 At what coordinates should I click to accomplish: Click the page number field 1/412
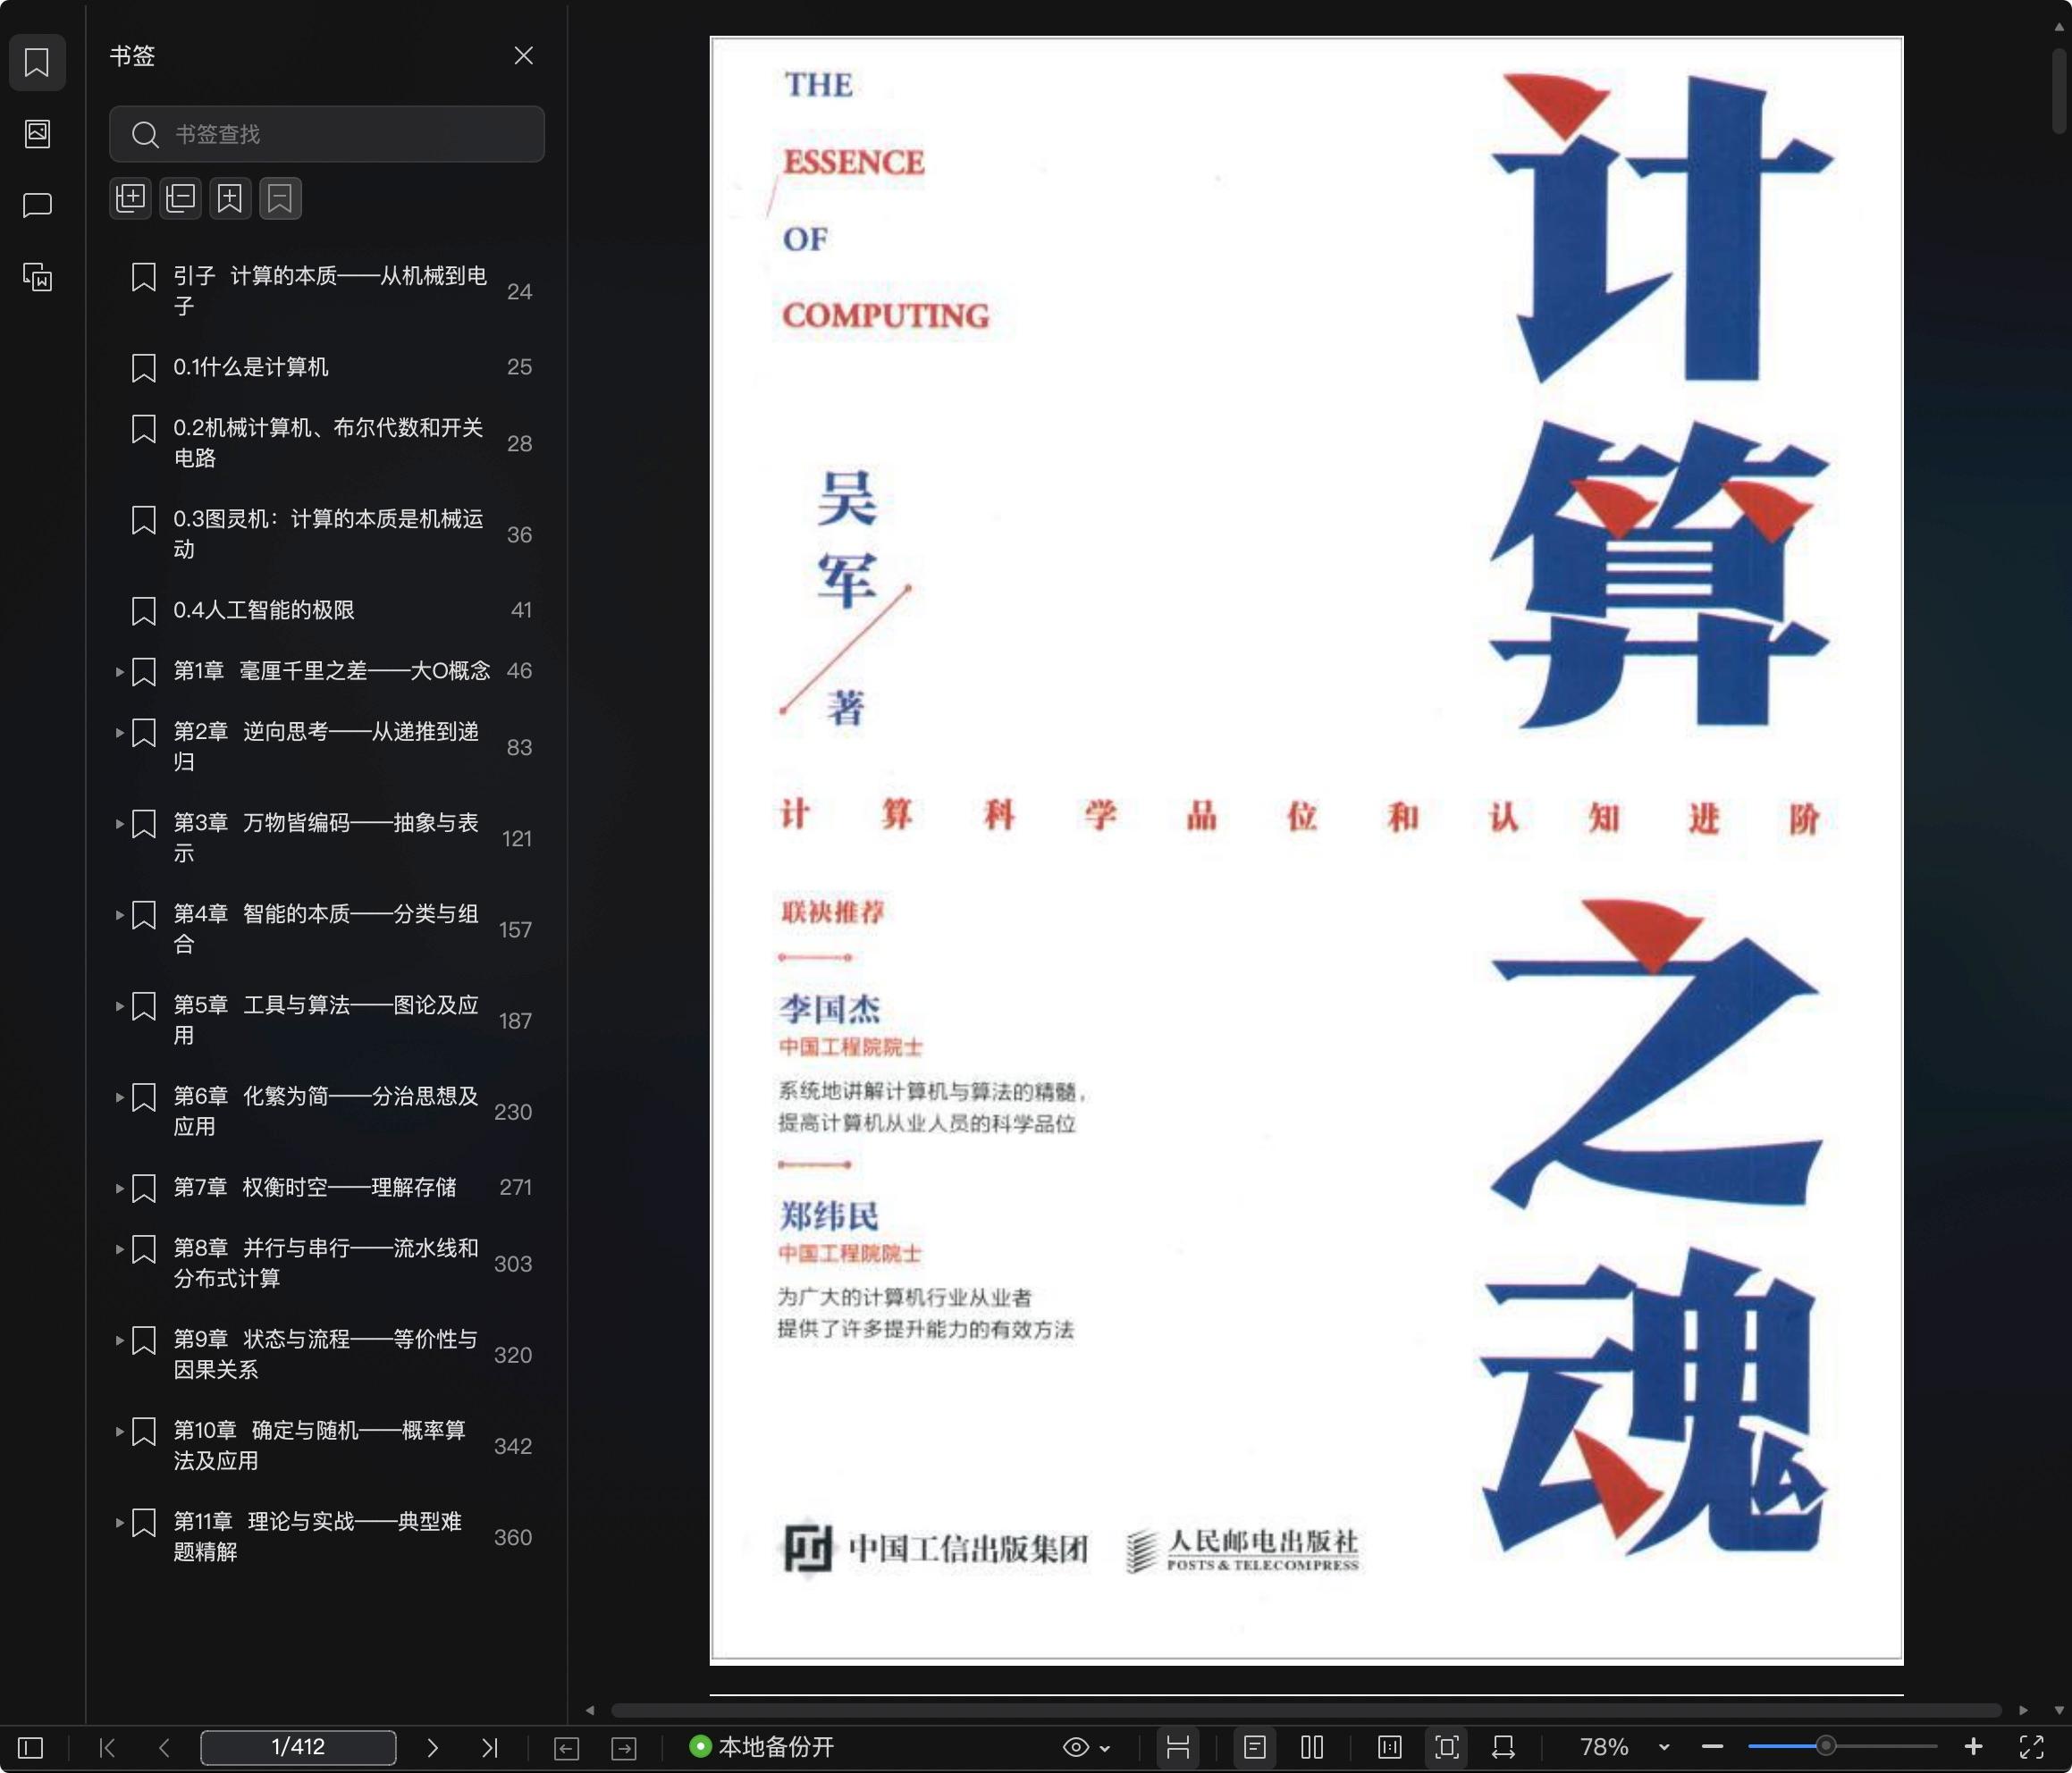click(x=298, y=1747)
